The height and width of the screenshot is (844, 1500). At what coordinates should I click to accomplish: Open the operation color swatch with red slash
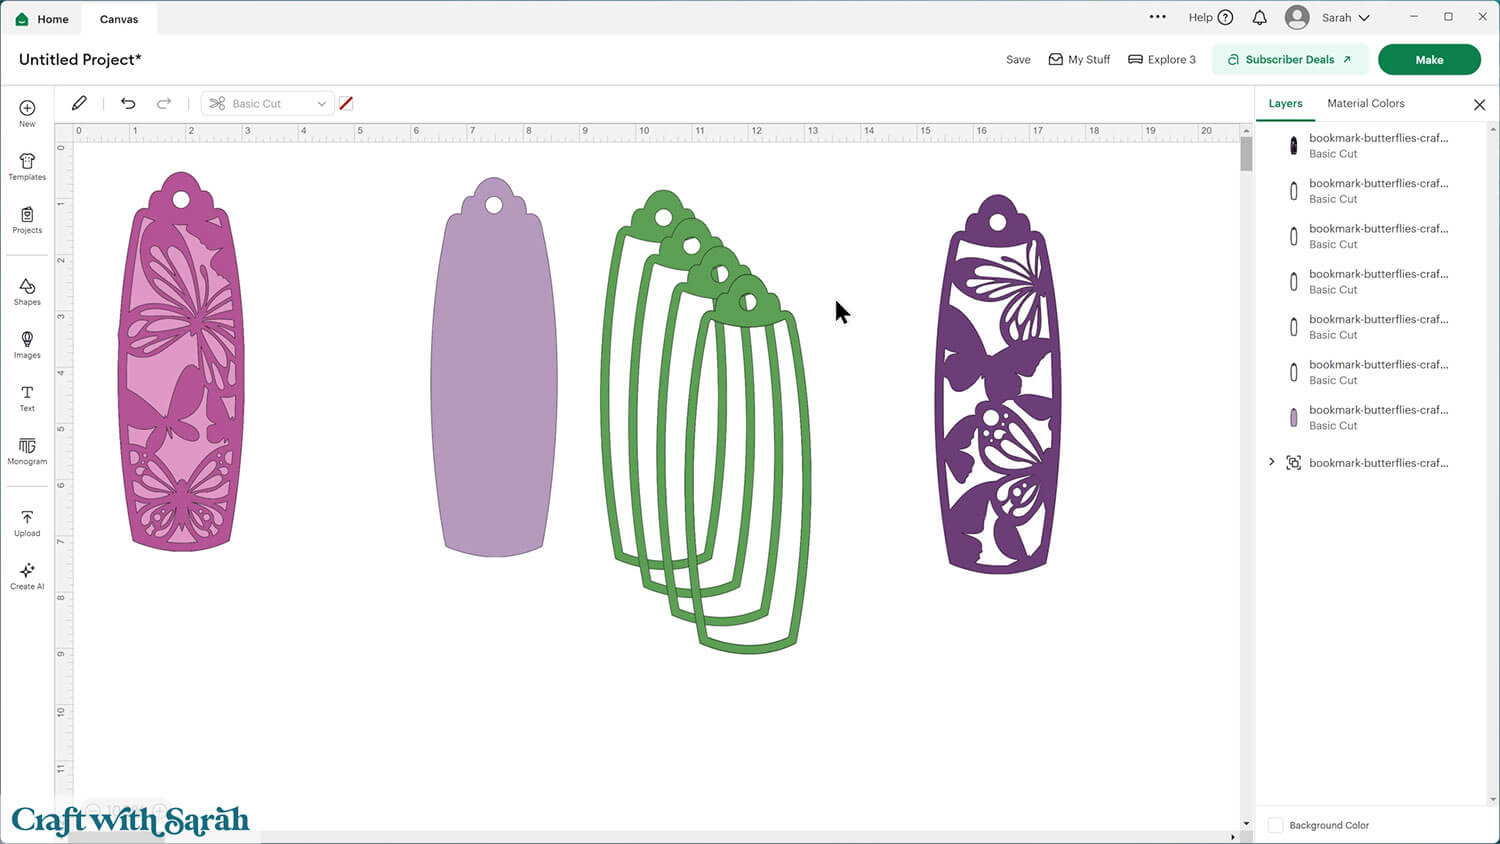pos(346,103)
